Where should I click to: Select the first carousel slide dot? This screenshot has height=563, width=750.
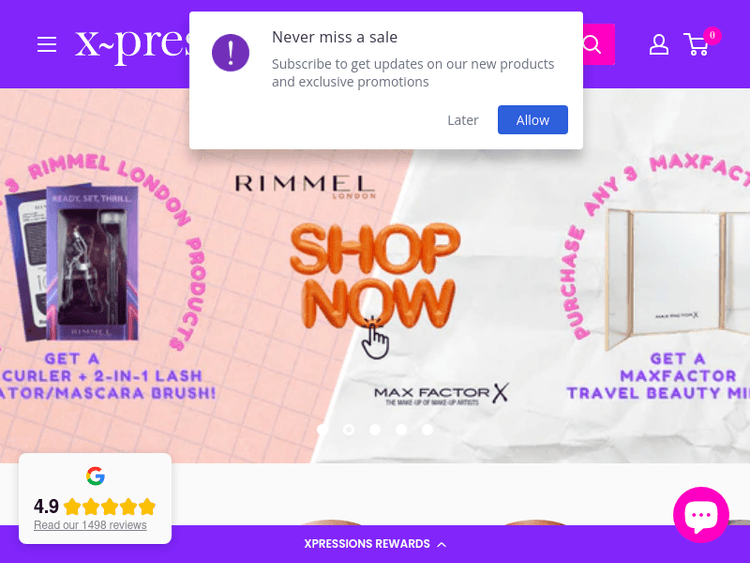pos(323,430)
